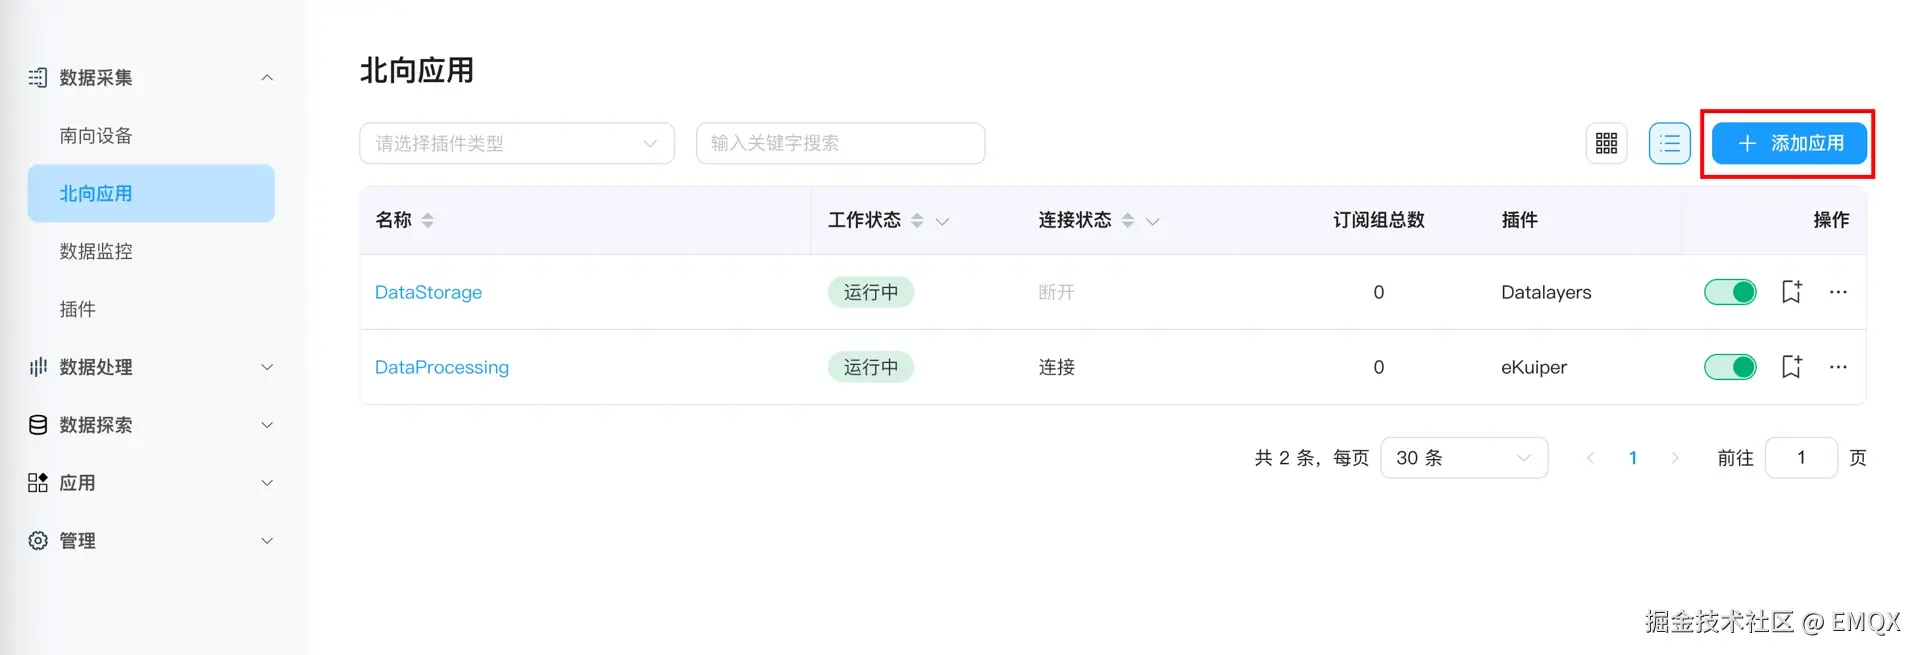Switch to list view

pos(1669,144)
